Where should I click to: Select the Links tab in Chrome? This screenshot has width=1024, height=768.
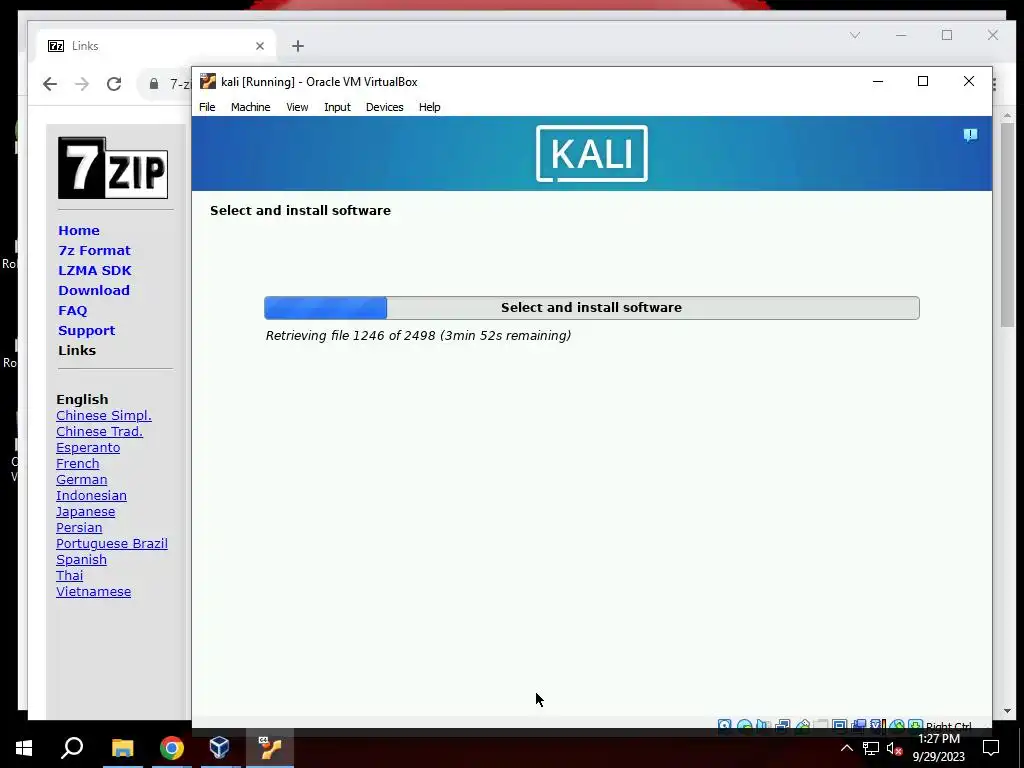click(x=155, y=46)
